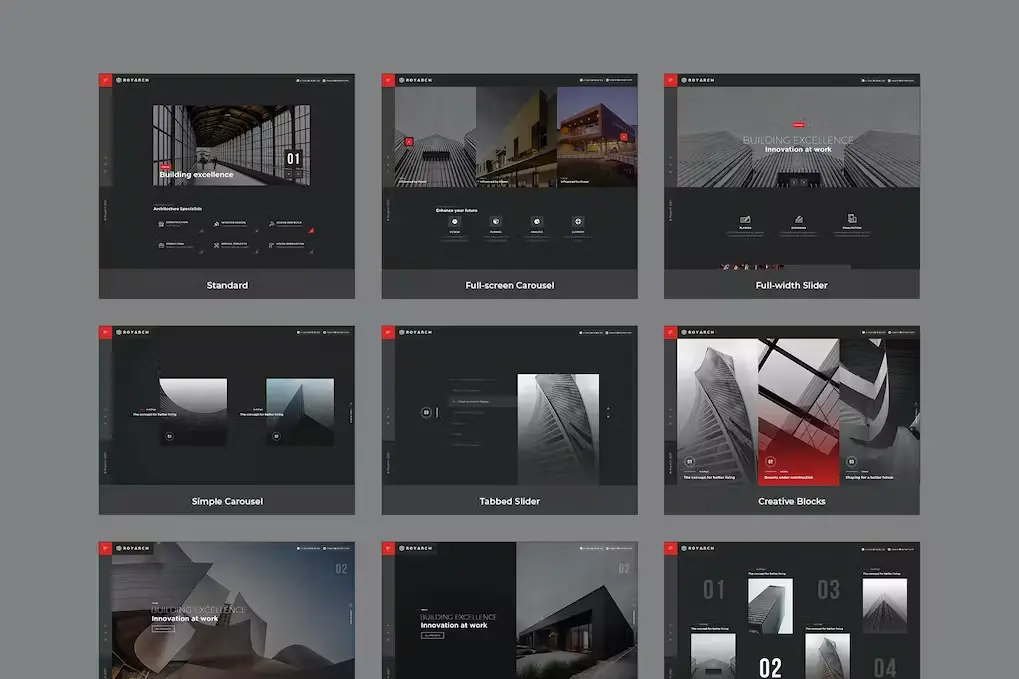The image size is (1019, 679).
Task: Click red menu icon in Standard template
Action: (x=105, y=80)
